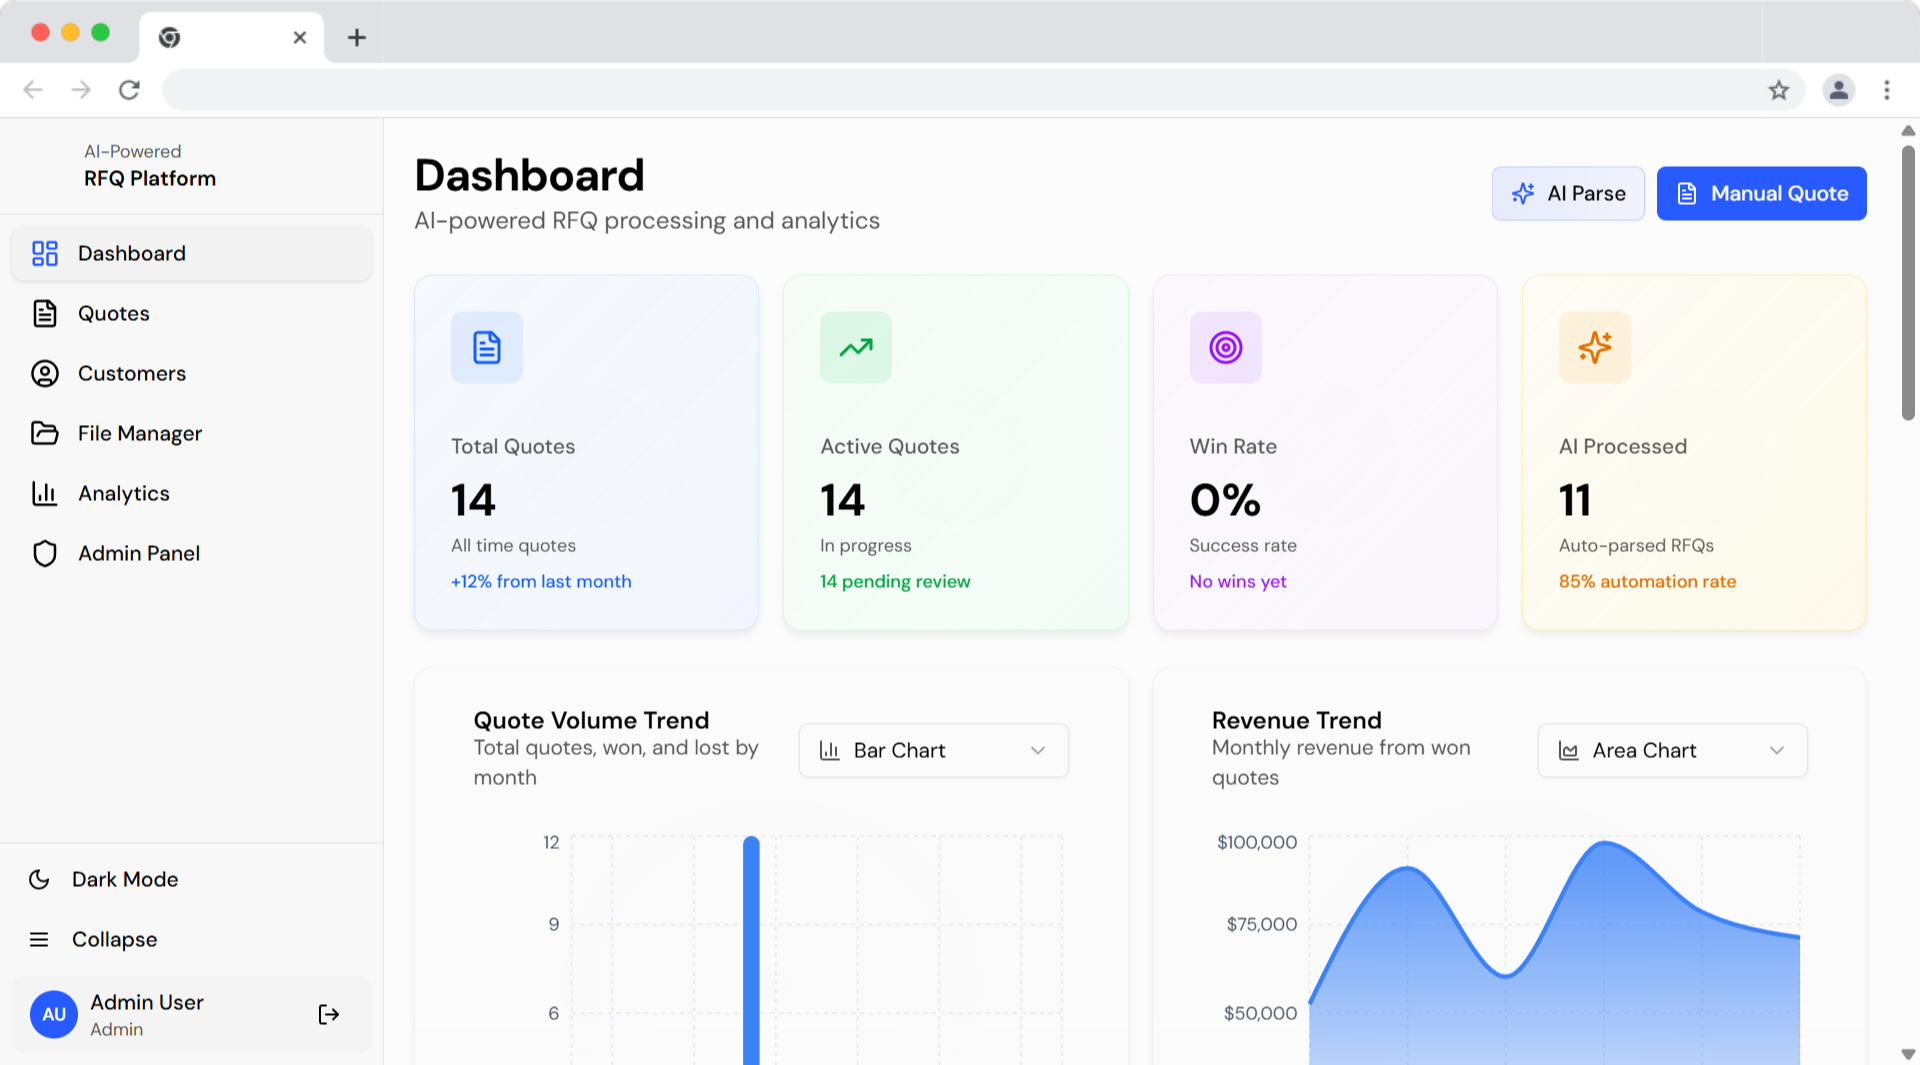The image size is (1920, 1065).
Task: Click '14 pending review' text
Action: coord(895,581)
